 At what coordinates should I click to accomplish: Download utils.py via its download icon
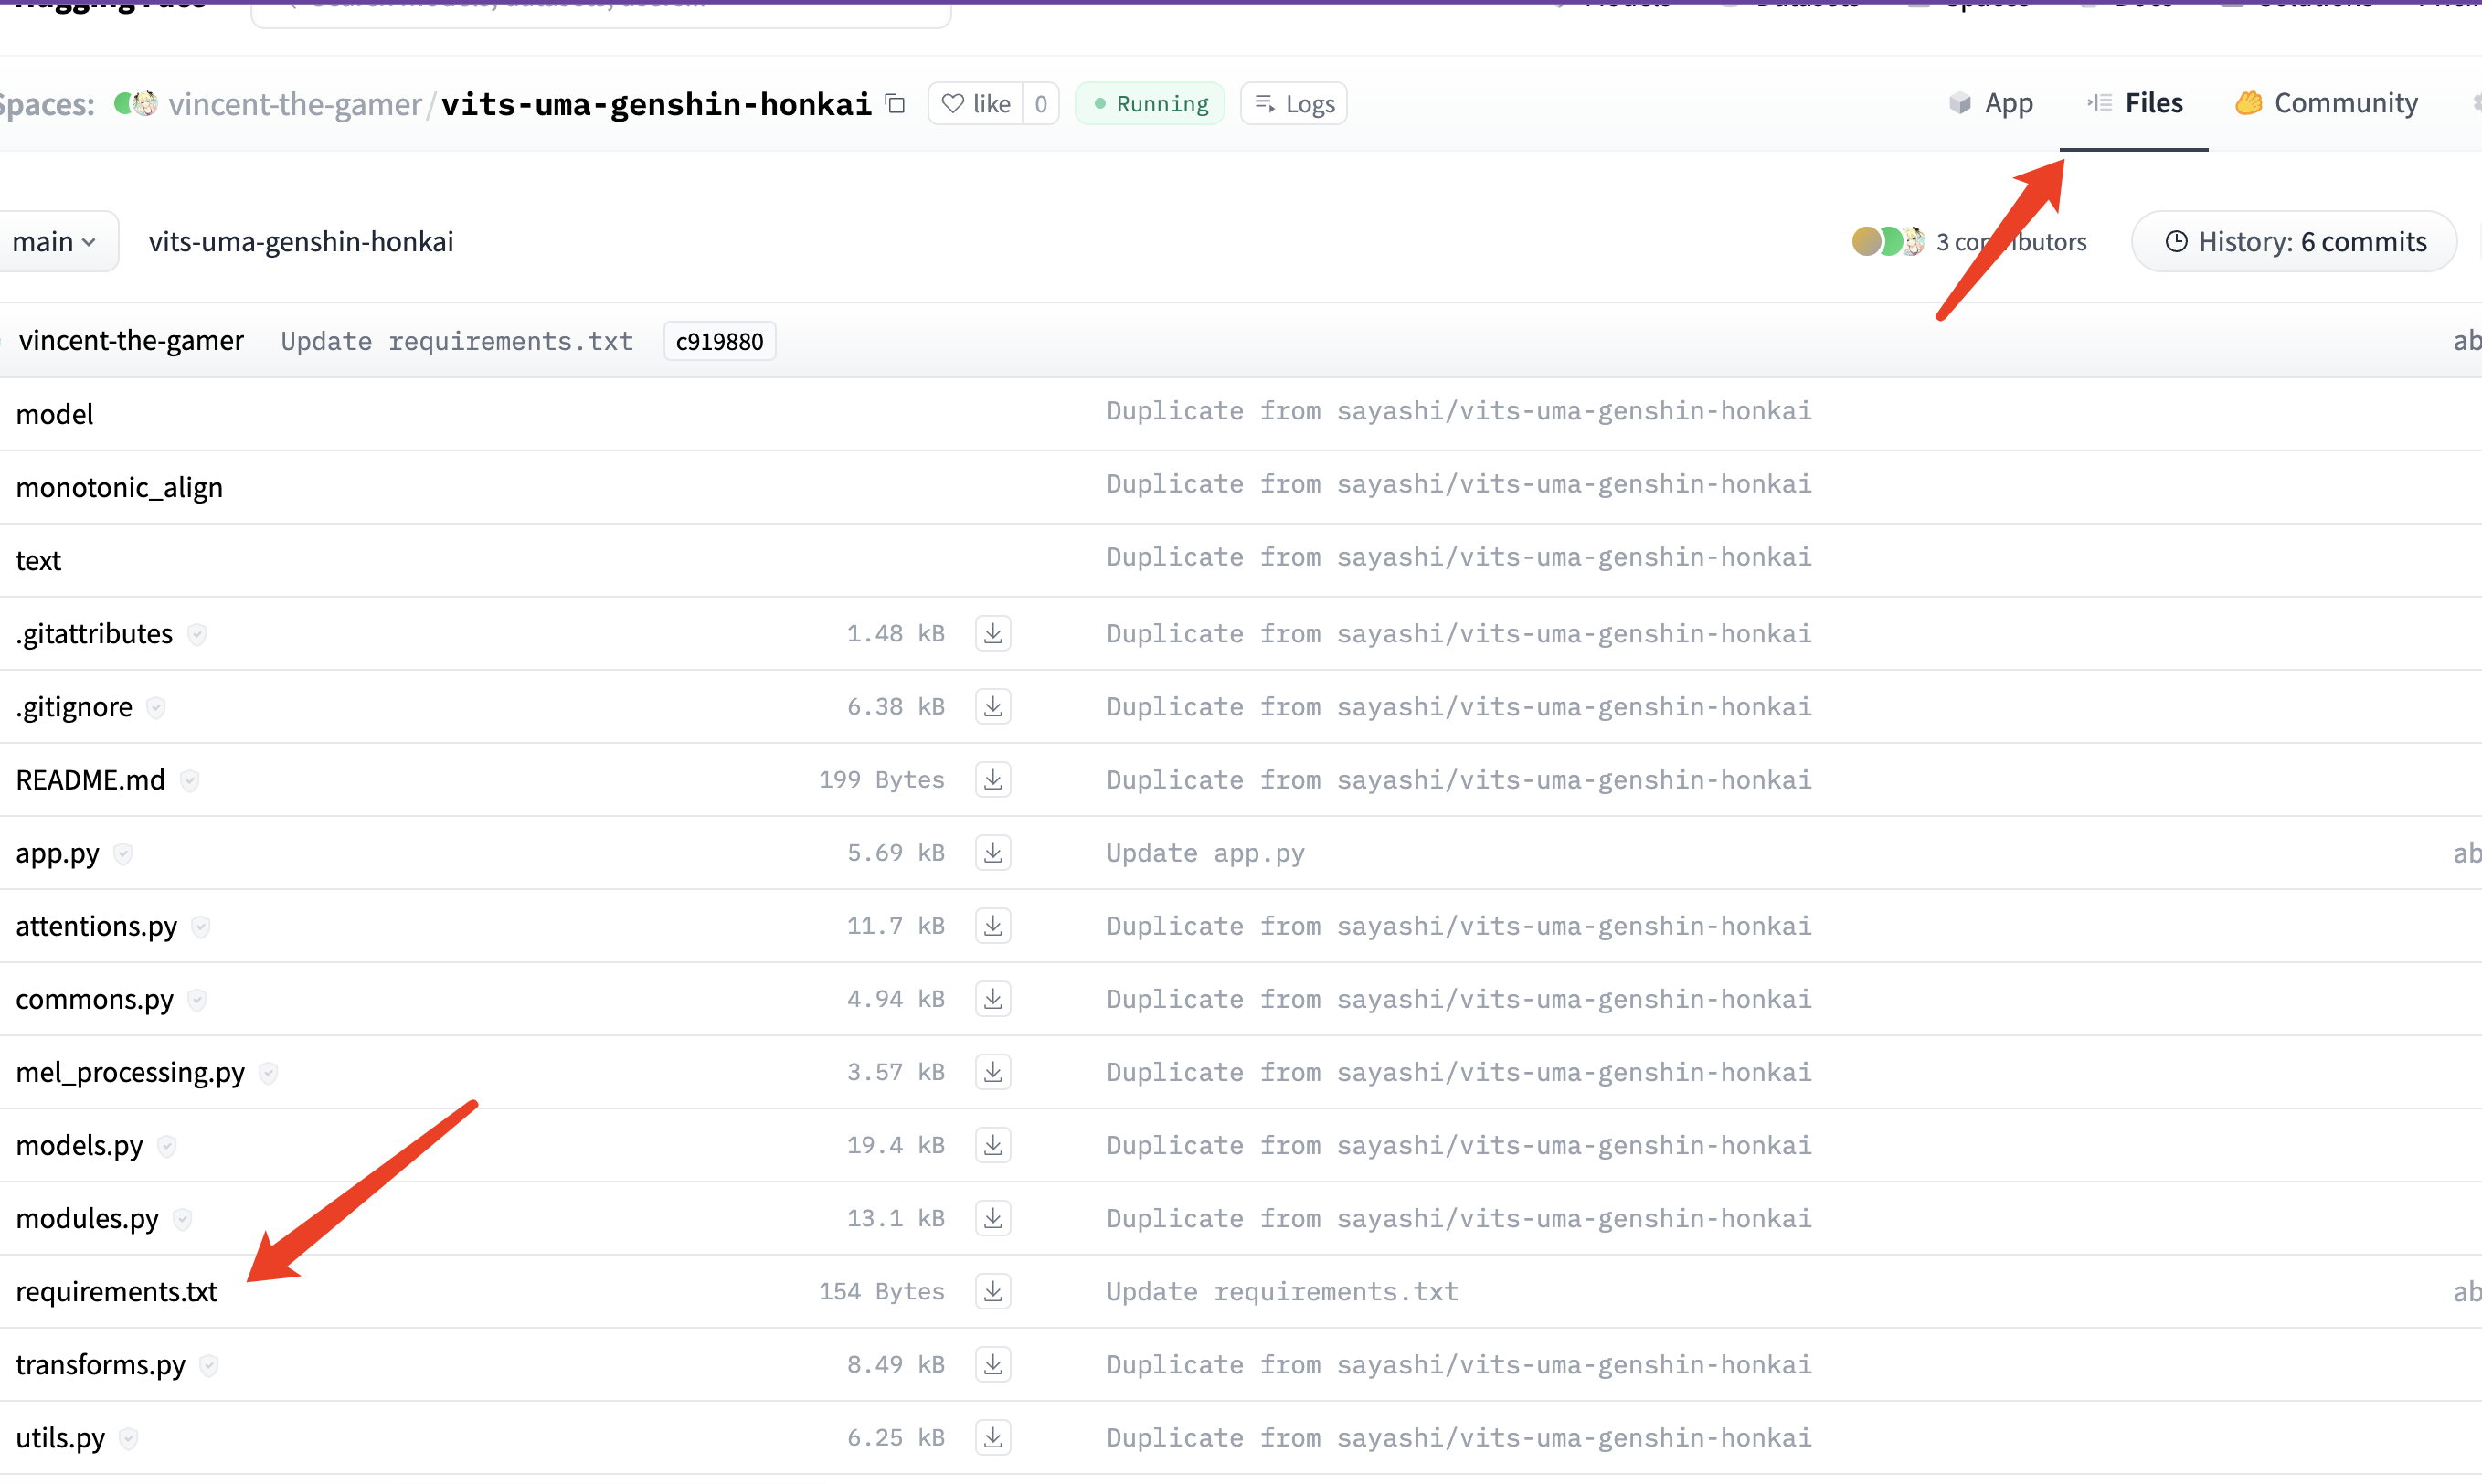point(993,1437)
